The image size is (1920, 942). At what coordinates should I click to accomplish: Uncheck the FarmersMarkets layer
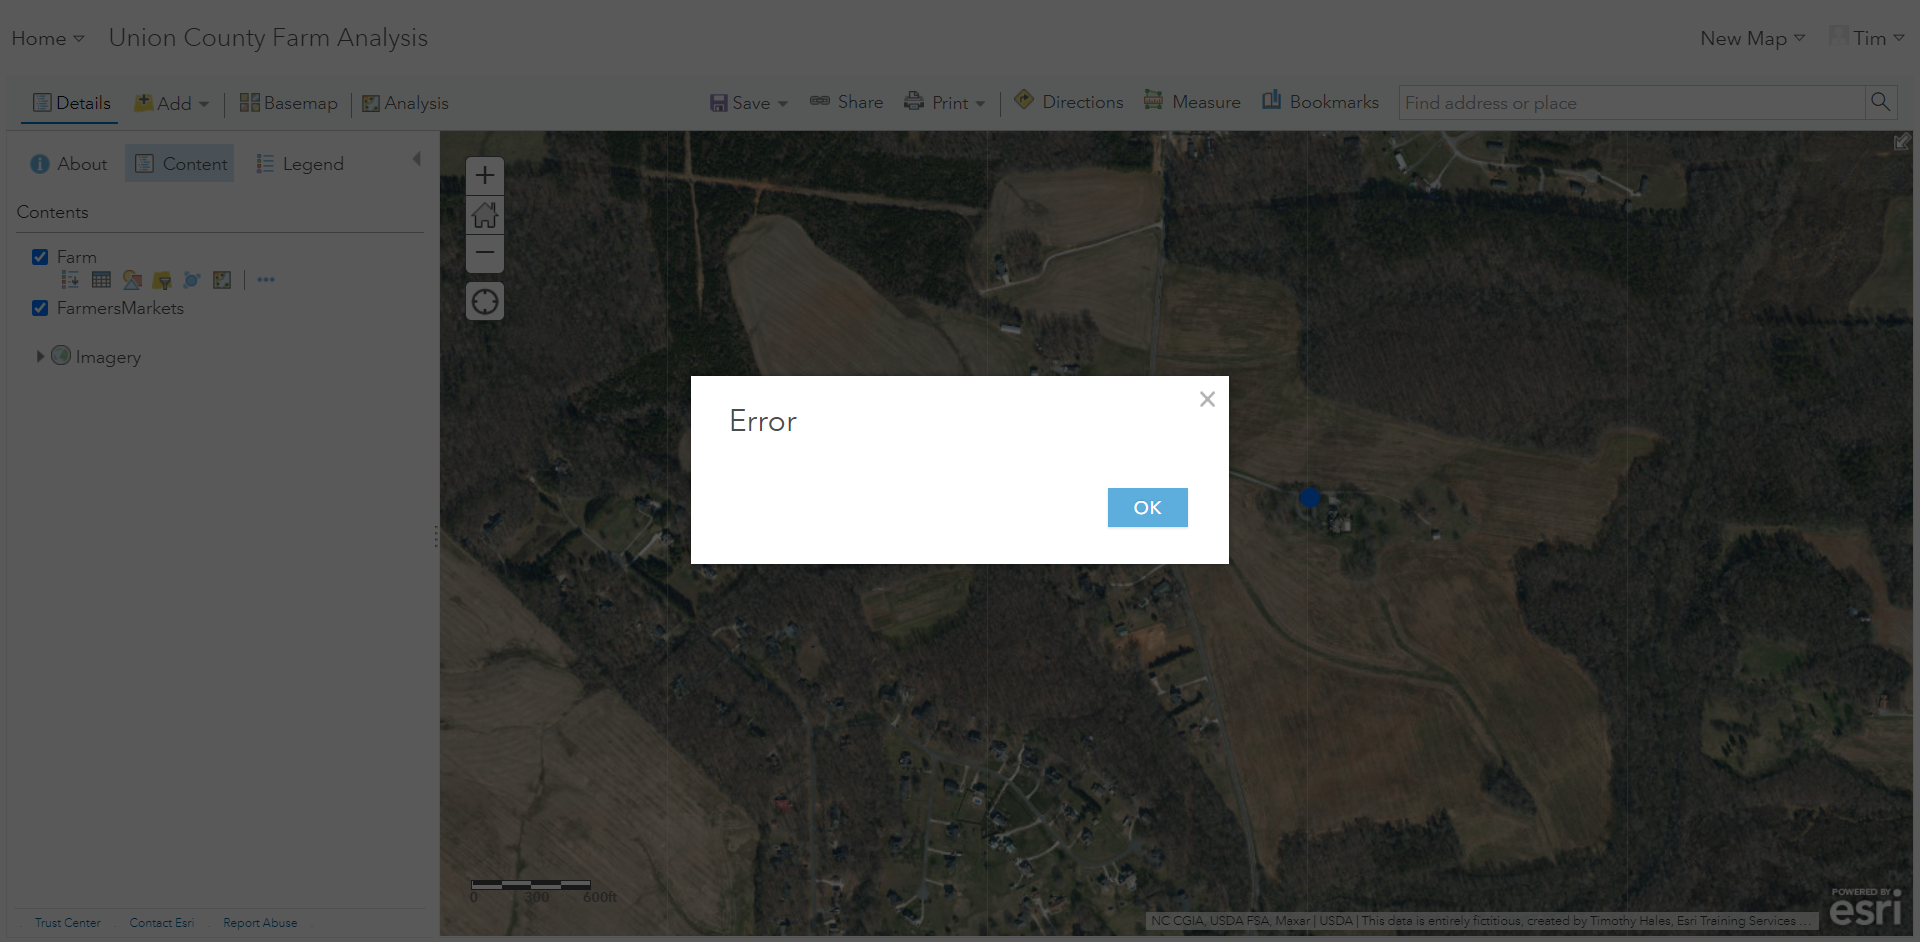(40, 308)
